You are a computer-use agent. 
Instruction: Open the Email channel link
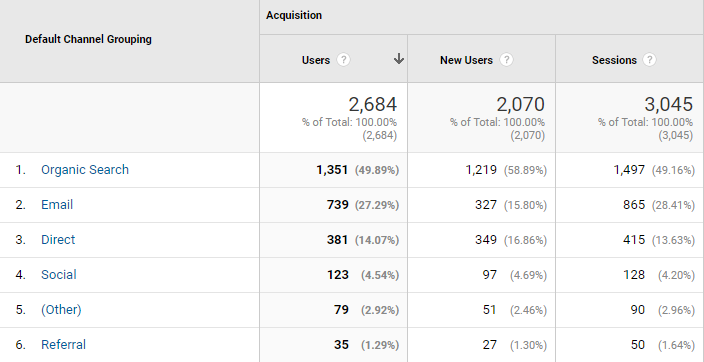(x=57, y=205)
